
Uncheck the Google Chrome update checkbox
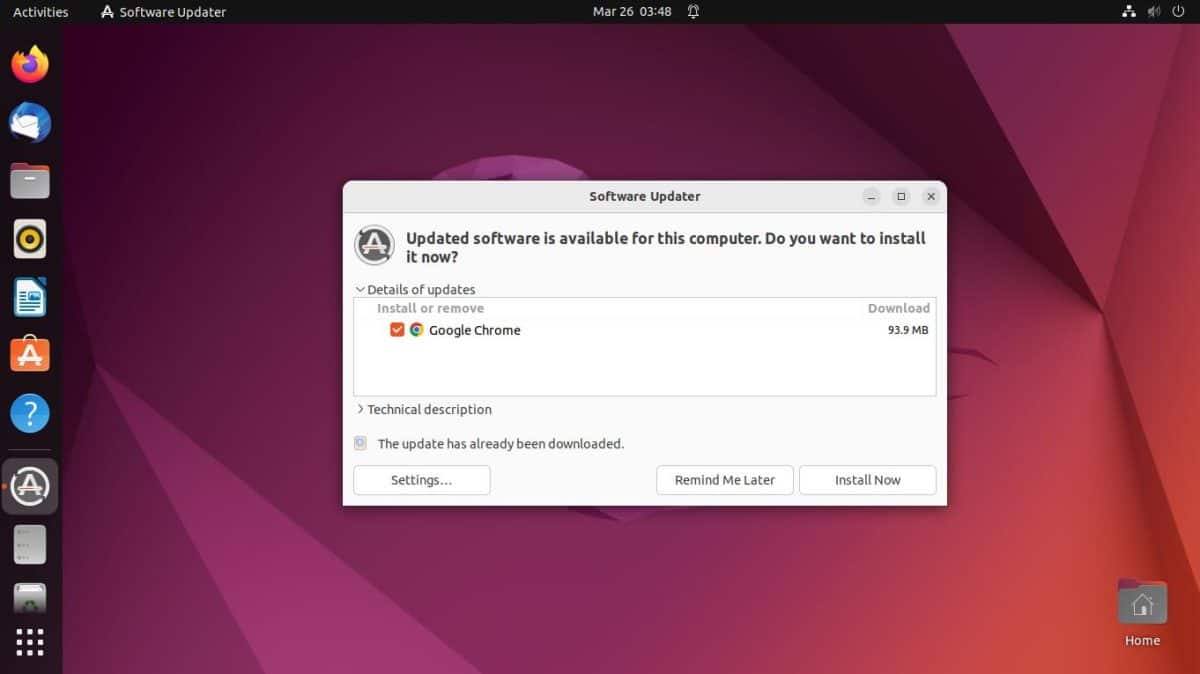click(x=397, y=330)
